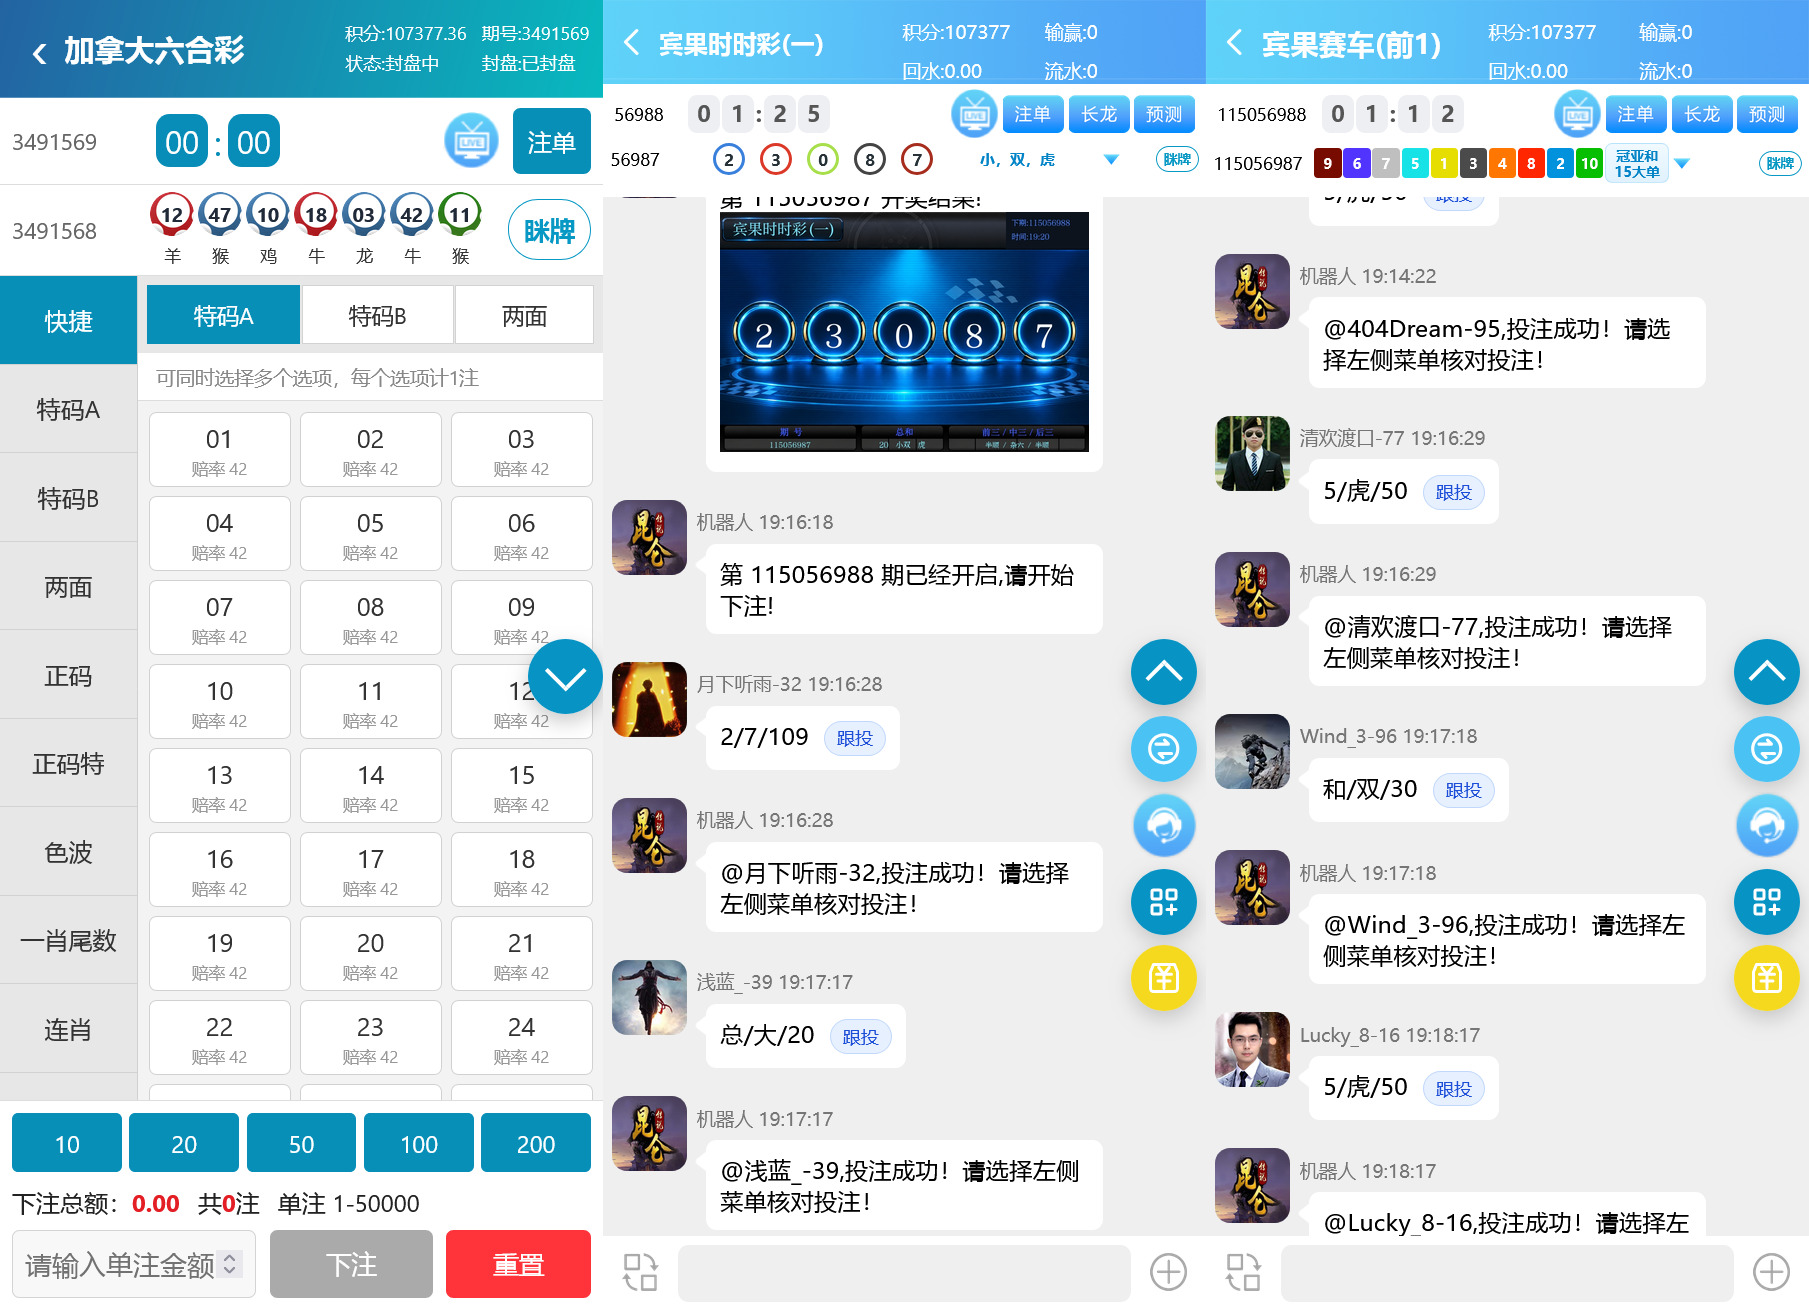Choose the 200 chip amount
This screenshot has height=1311, width=1809.
click(536, 1143)
